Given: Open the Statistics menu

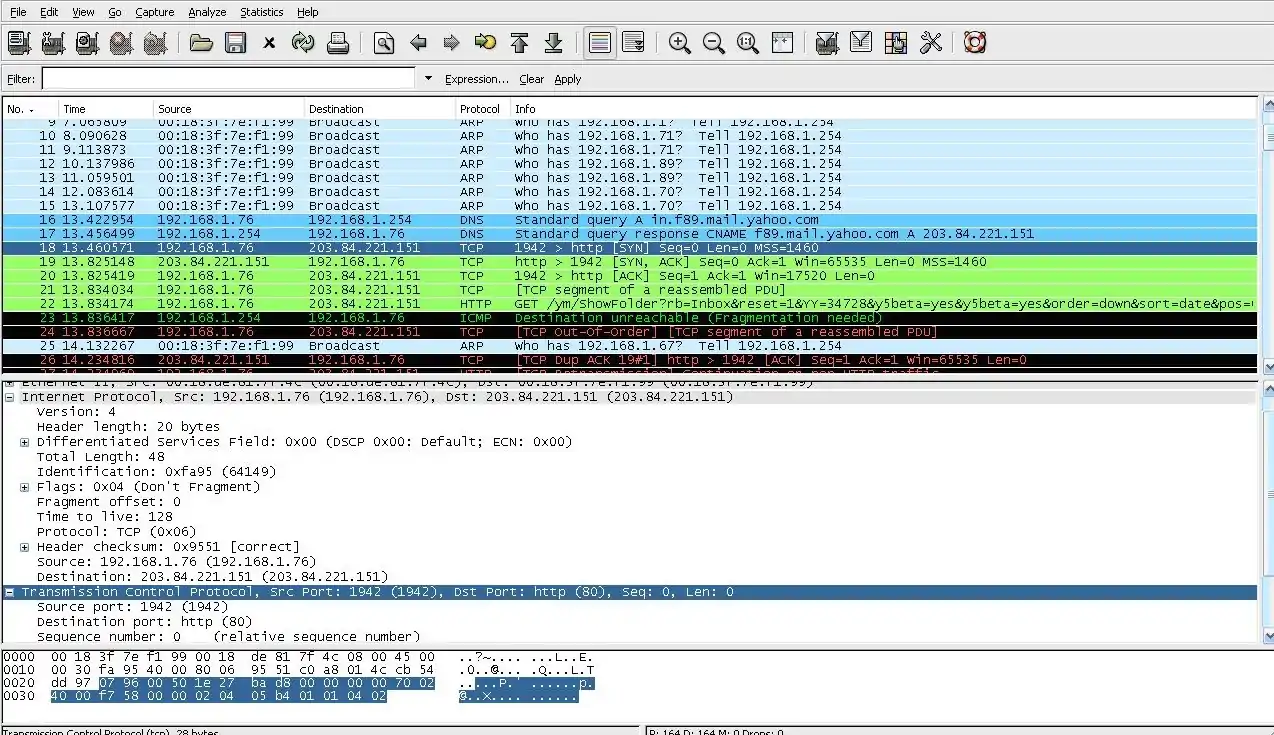Looking at the screenshot, I should pos(261,12).
